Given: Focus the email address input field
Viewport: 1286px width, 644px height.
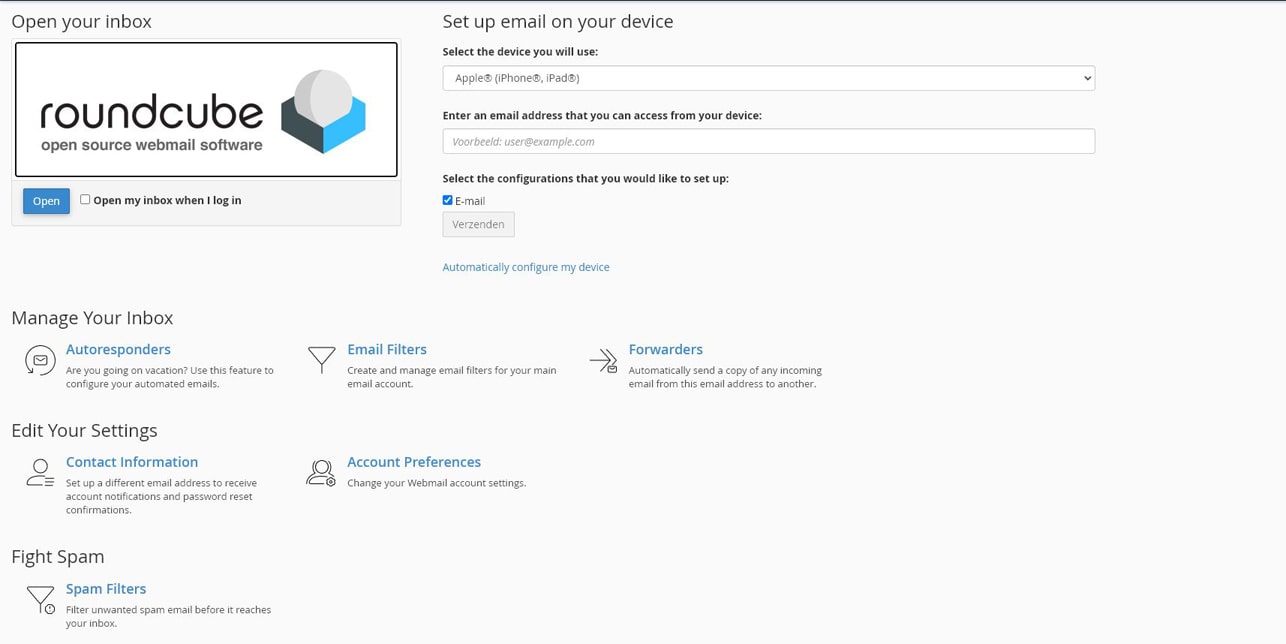Looking at the screenshot, I should coord(768,141).
